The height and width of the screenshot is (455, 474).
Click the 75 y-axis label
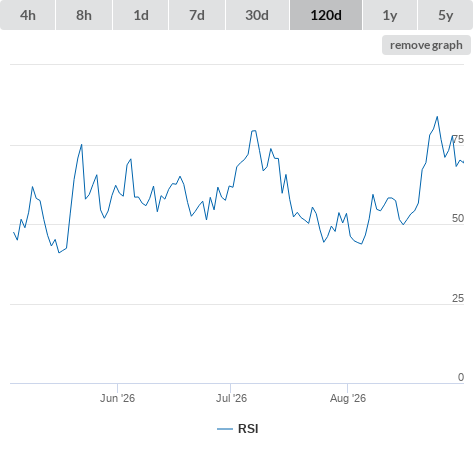coord(458,139)
